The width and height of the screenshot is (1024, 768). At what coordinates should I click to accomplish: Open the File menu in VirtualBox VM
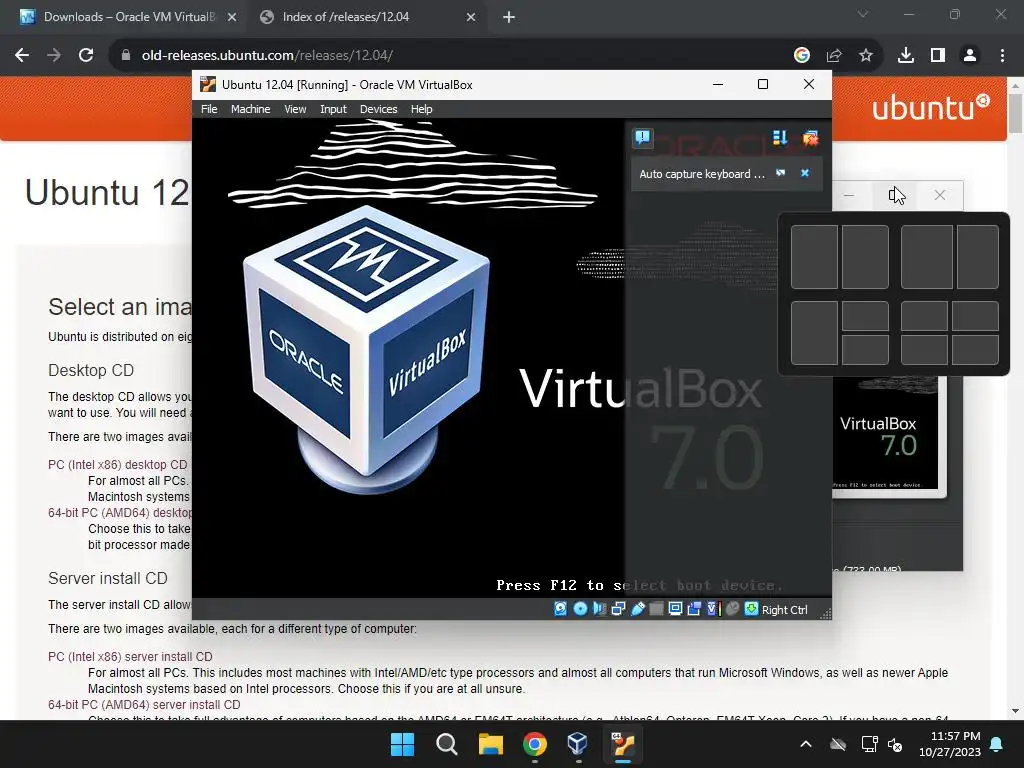(x=209, y=109)
